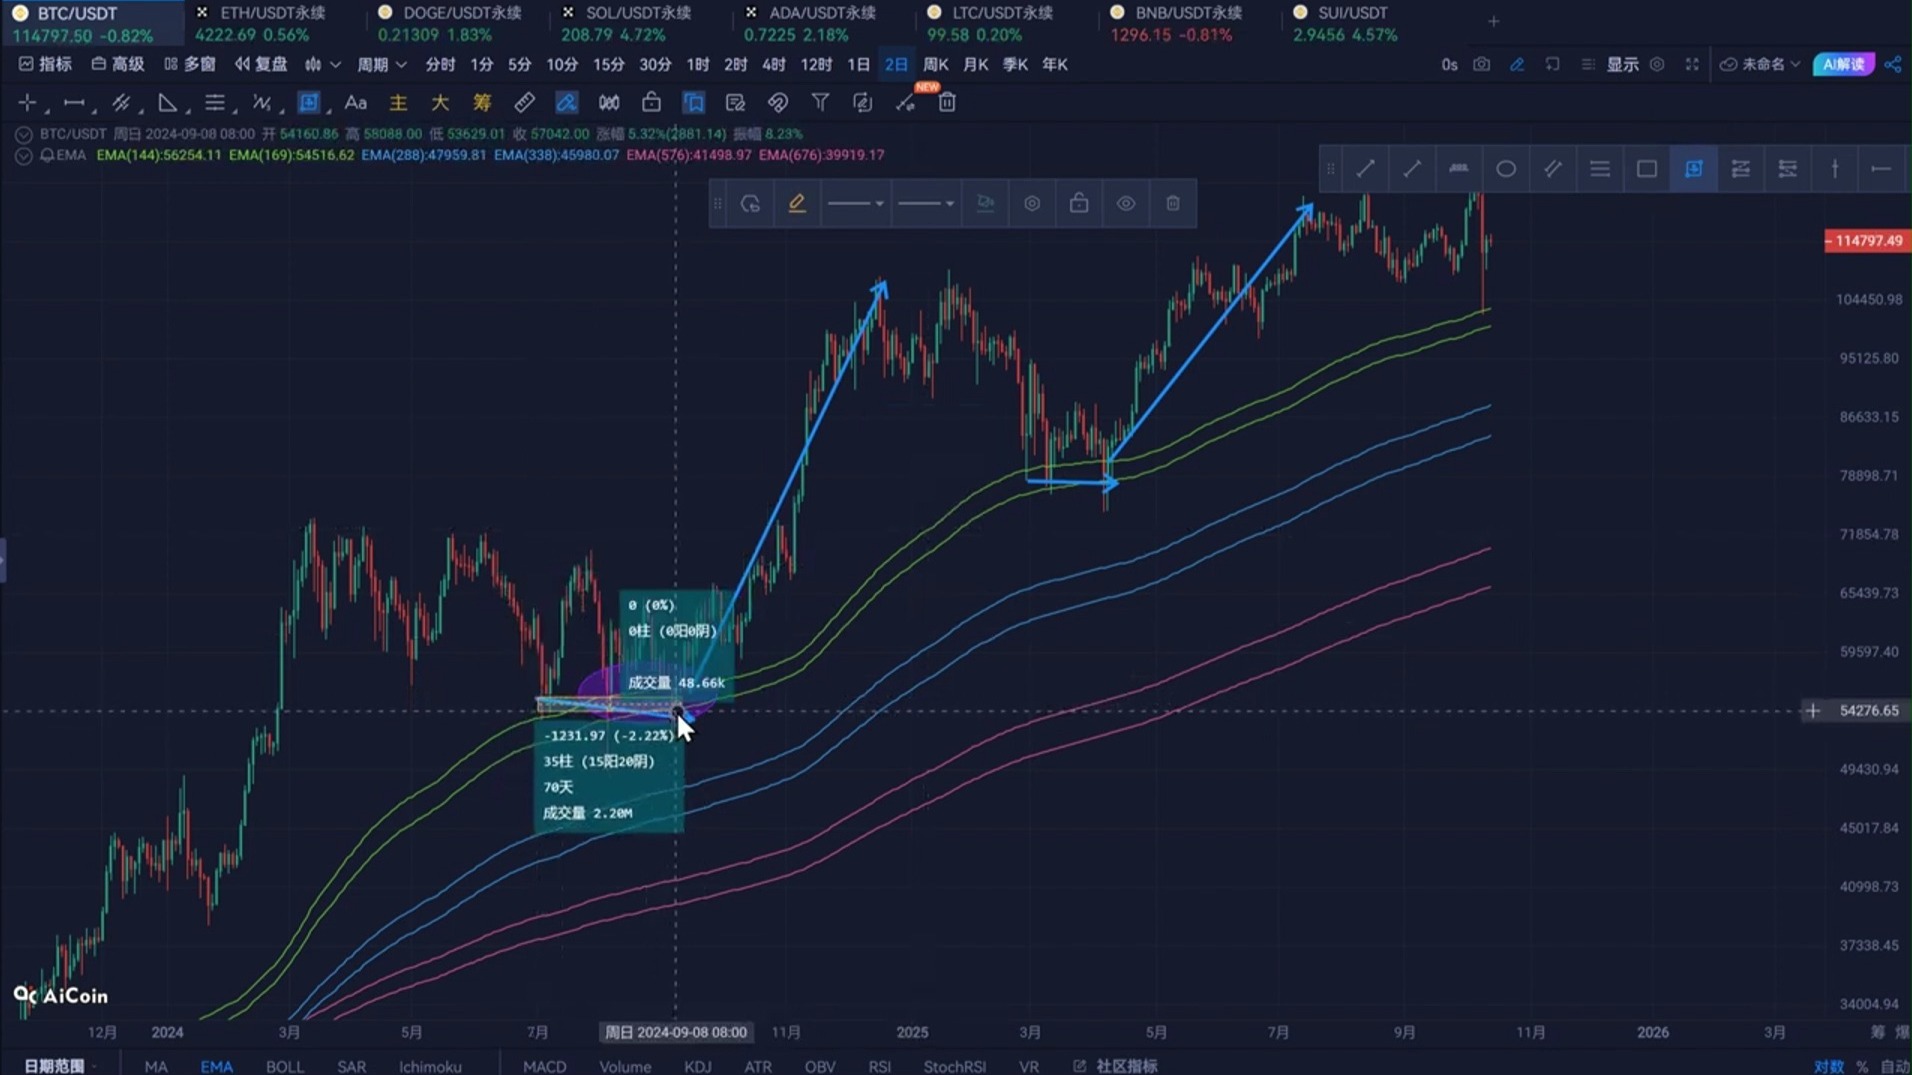Image resolution: width=1912 pixels, height=1075 pixels.
Task: Open line style dropdown in edit bar
Action: point(856,204)
